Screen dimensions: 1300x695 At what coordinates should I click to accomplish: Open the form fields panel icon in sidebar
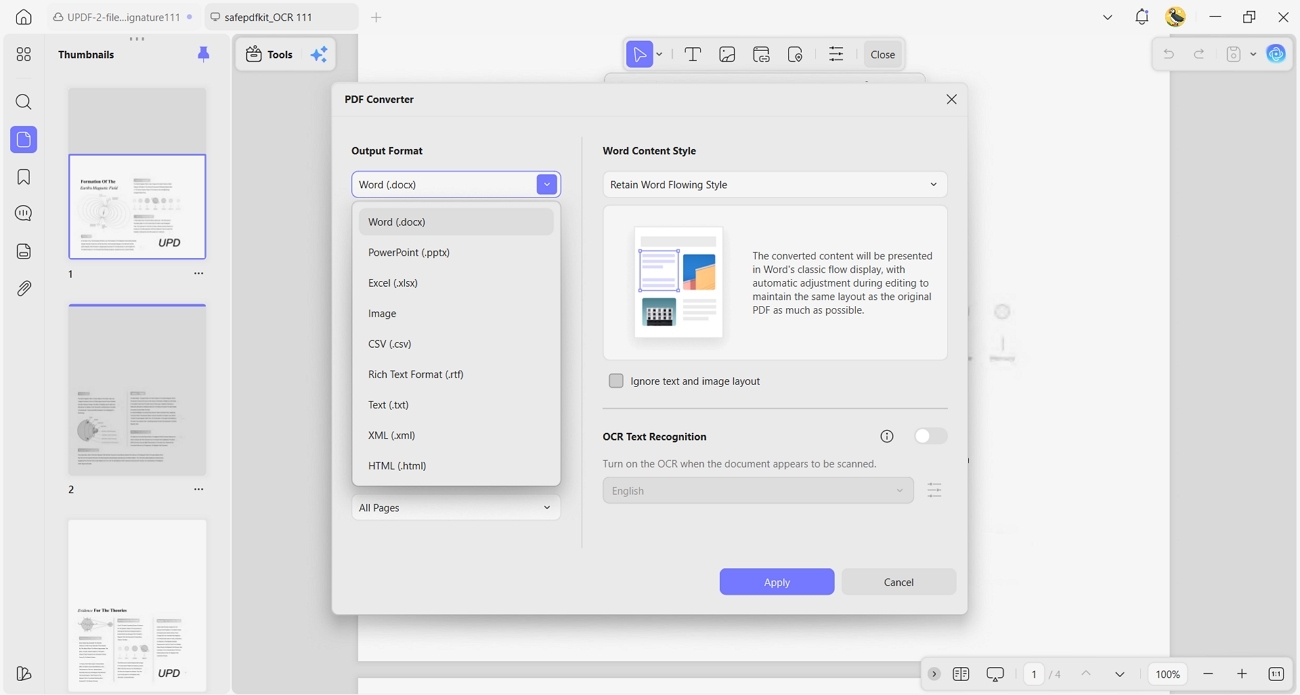click(24, 251)
